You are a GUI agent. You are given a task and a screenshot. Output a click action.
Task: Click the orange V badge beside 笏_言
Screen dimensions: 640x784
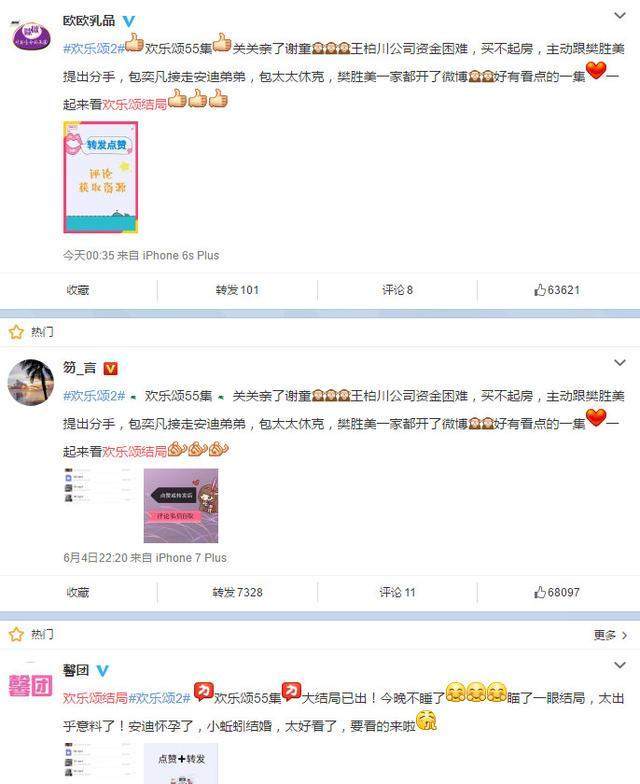point(110,368)
